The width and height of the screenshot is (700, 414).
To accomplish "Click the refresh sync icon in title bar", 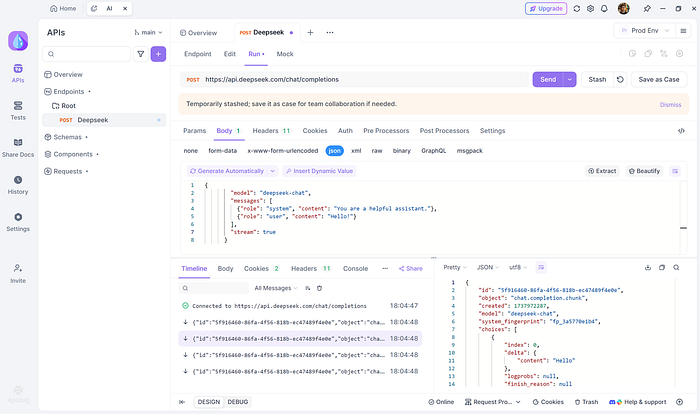I will 577,8.
